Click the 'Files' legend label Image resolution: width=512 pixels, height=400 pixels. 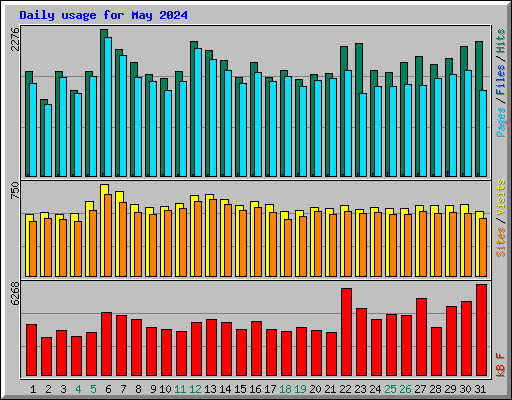click(x=501, y=80)
